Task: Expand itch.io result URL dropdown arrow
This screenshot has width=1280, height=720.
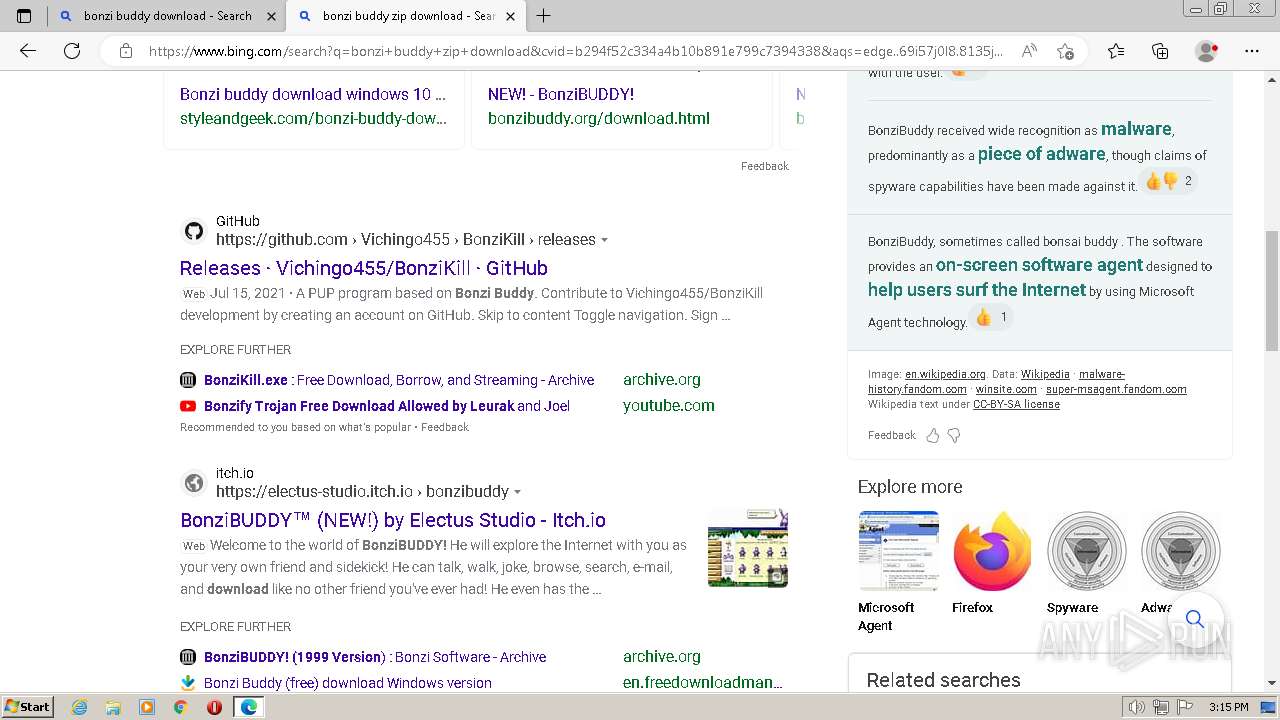Action: 517,492
